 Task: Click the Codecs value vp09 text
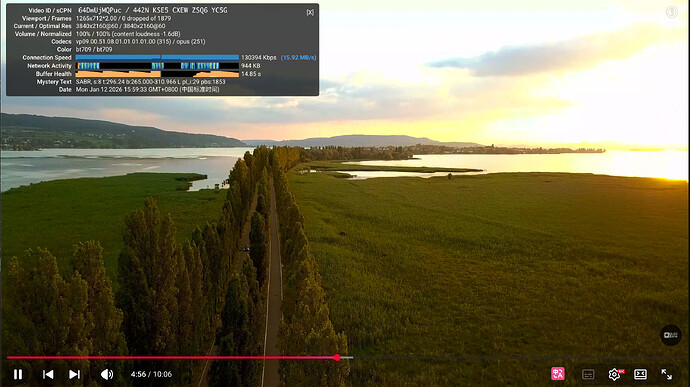140,41
